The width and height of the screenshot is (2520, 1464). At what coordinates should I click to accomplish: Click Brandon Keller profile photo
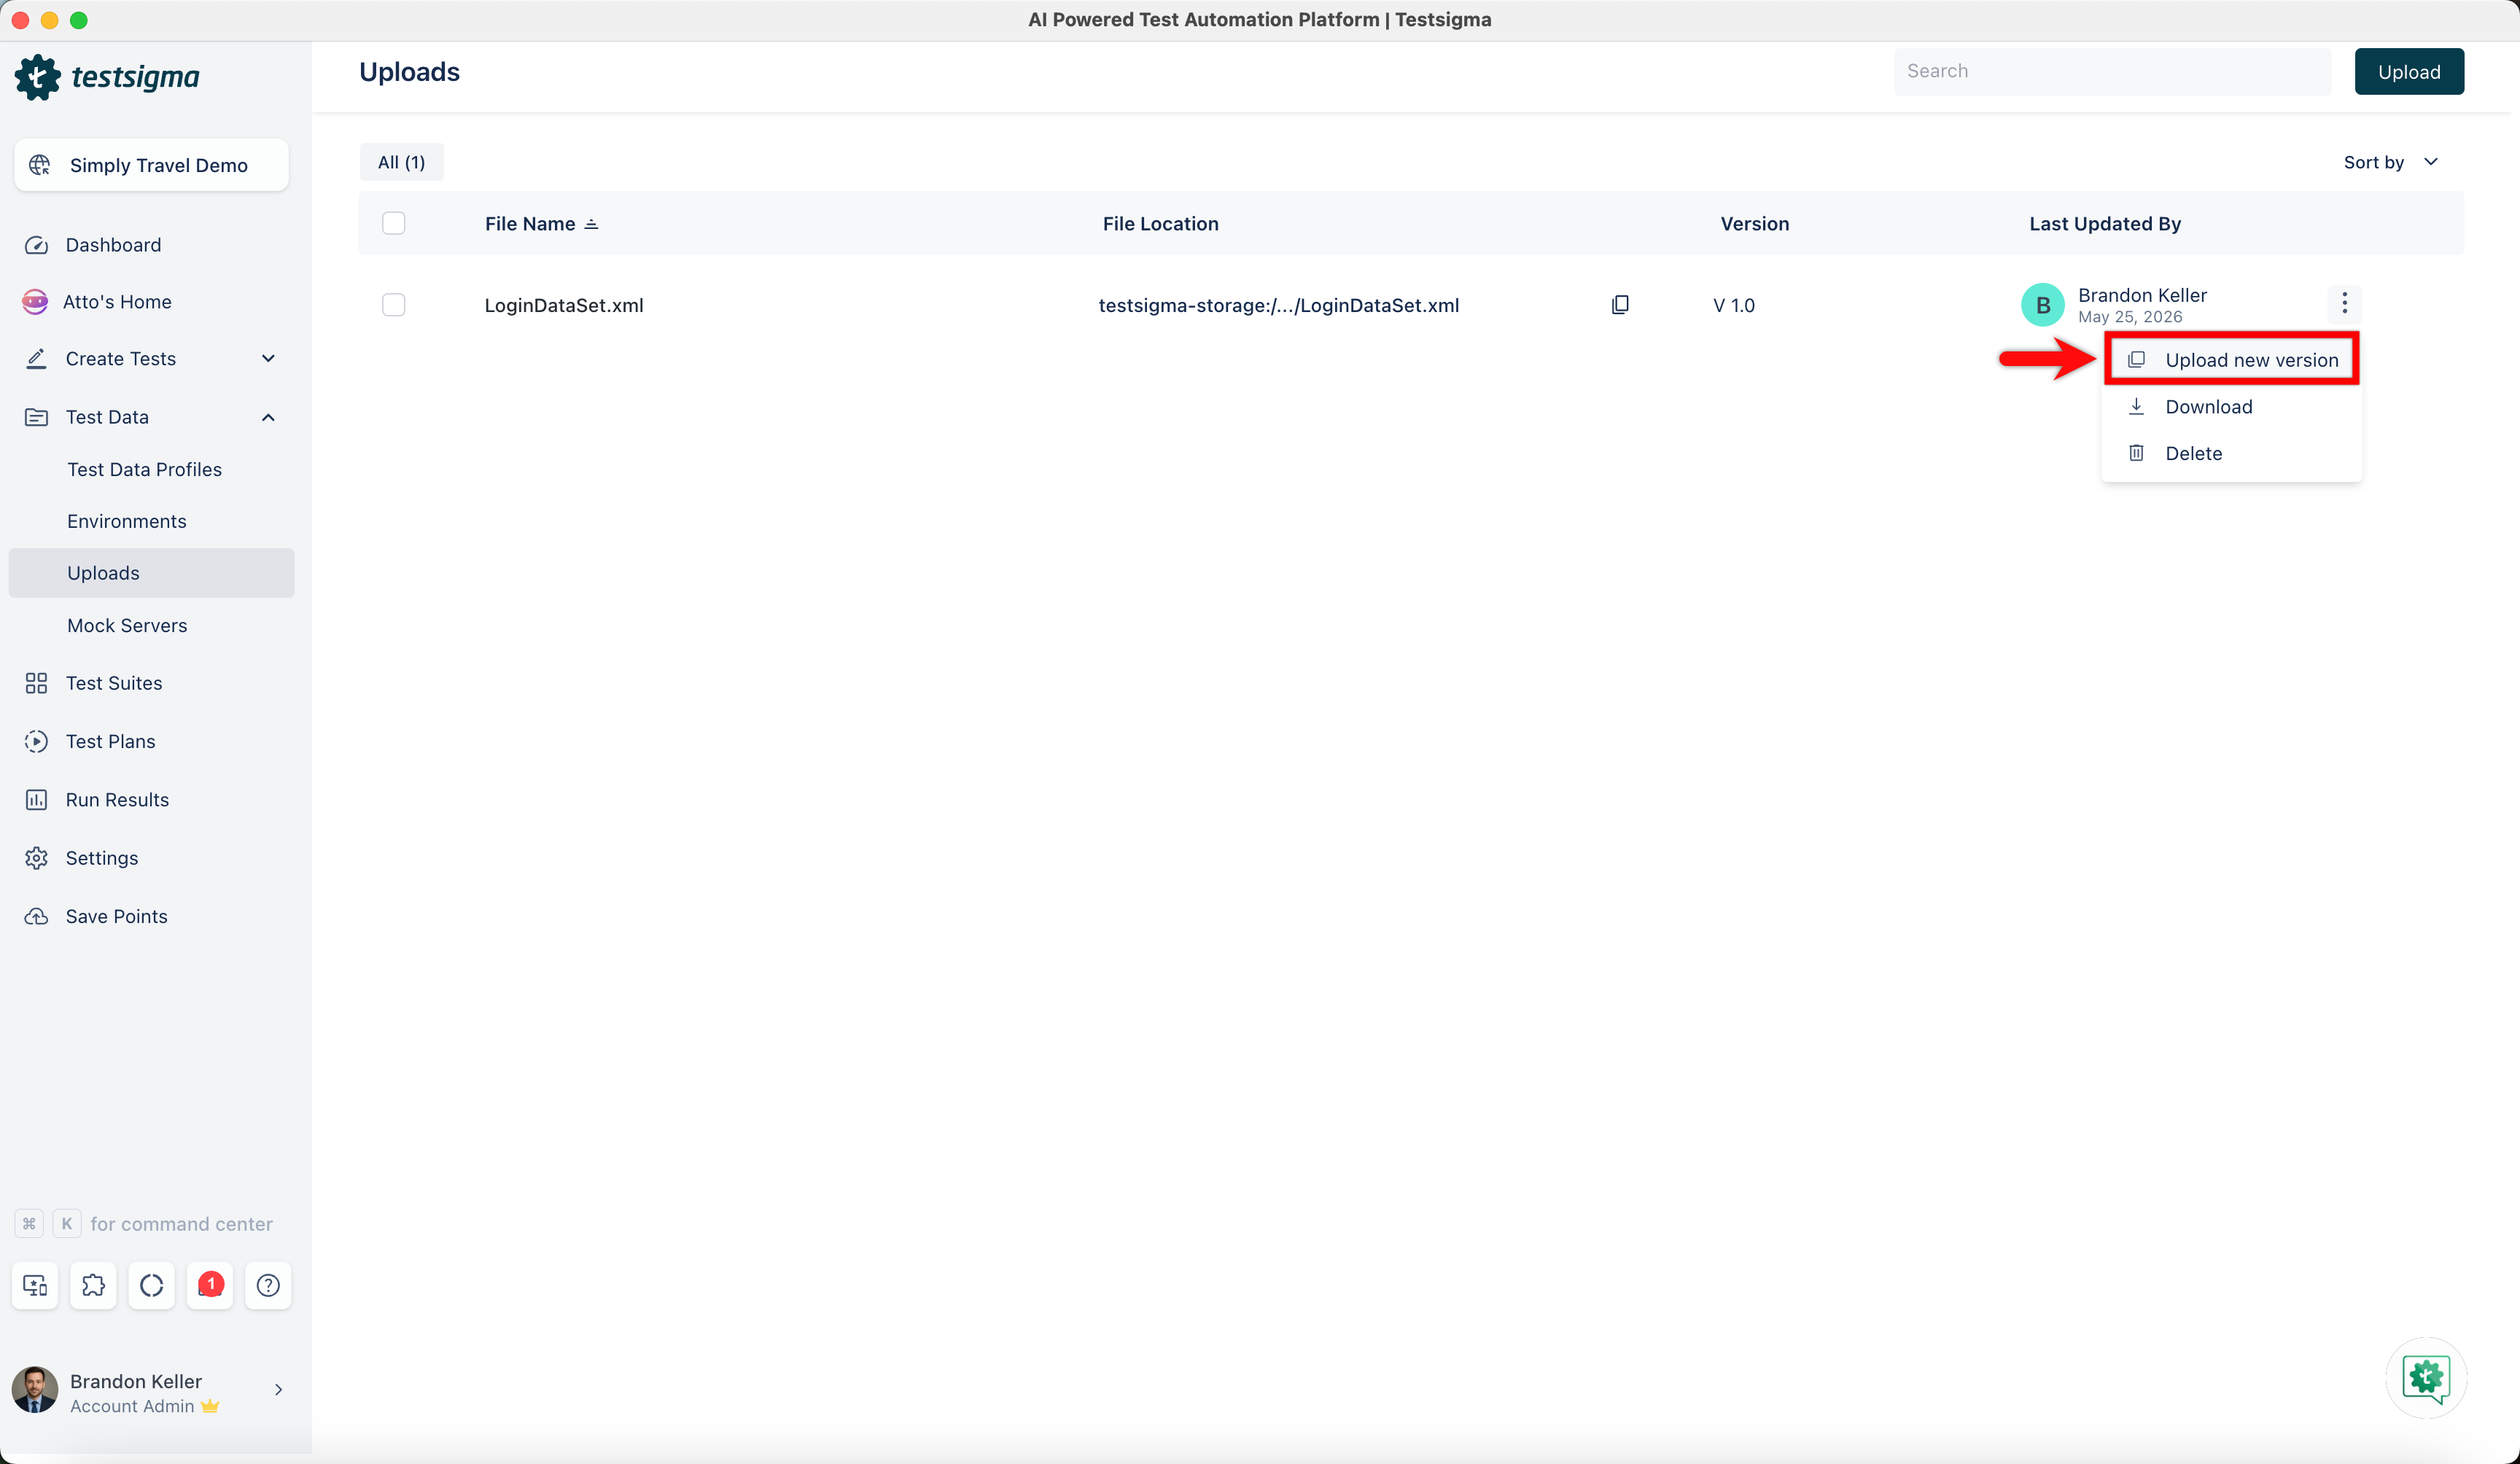click(x=35, y=1390)
